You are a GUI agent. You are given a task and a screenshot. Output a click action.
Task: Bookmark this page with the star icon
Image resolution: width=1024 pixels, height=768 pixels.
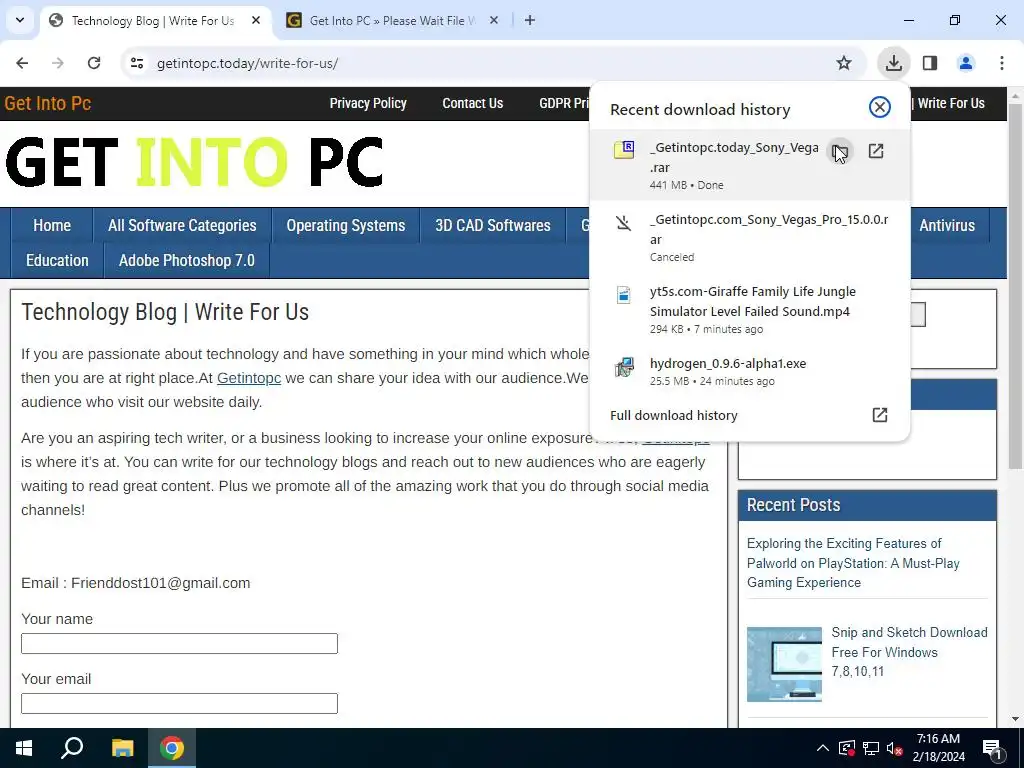(844, 63)
